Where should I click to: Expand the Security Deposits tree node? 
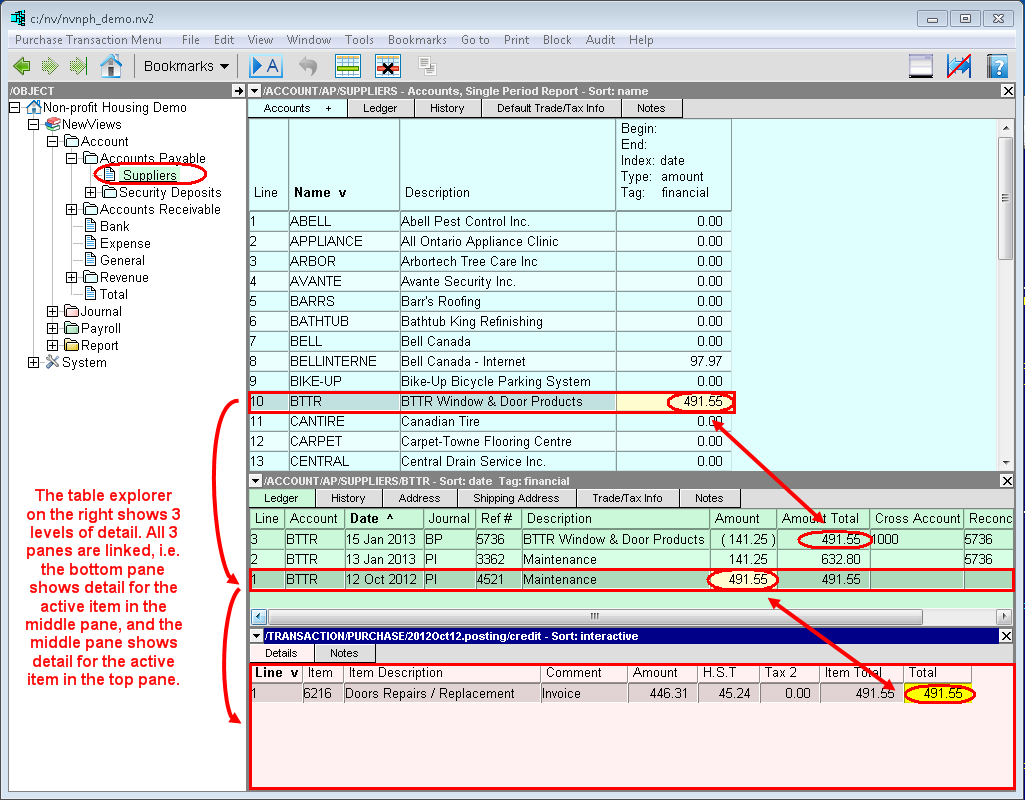click(x=91, y=193)
